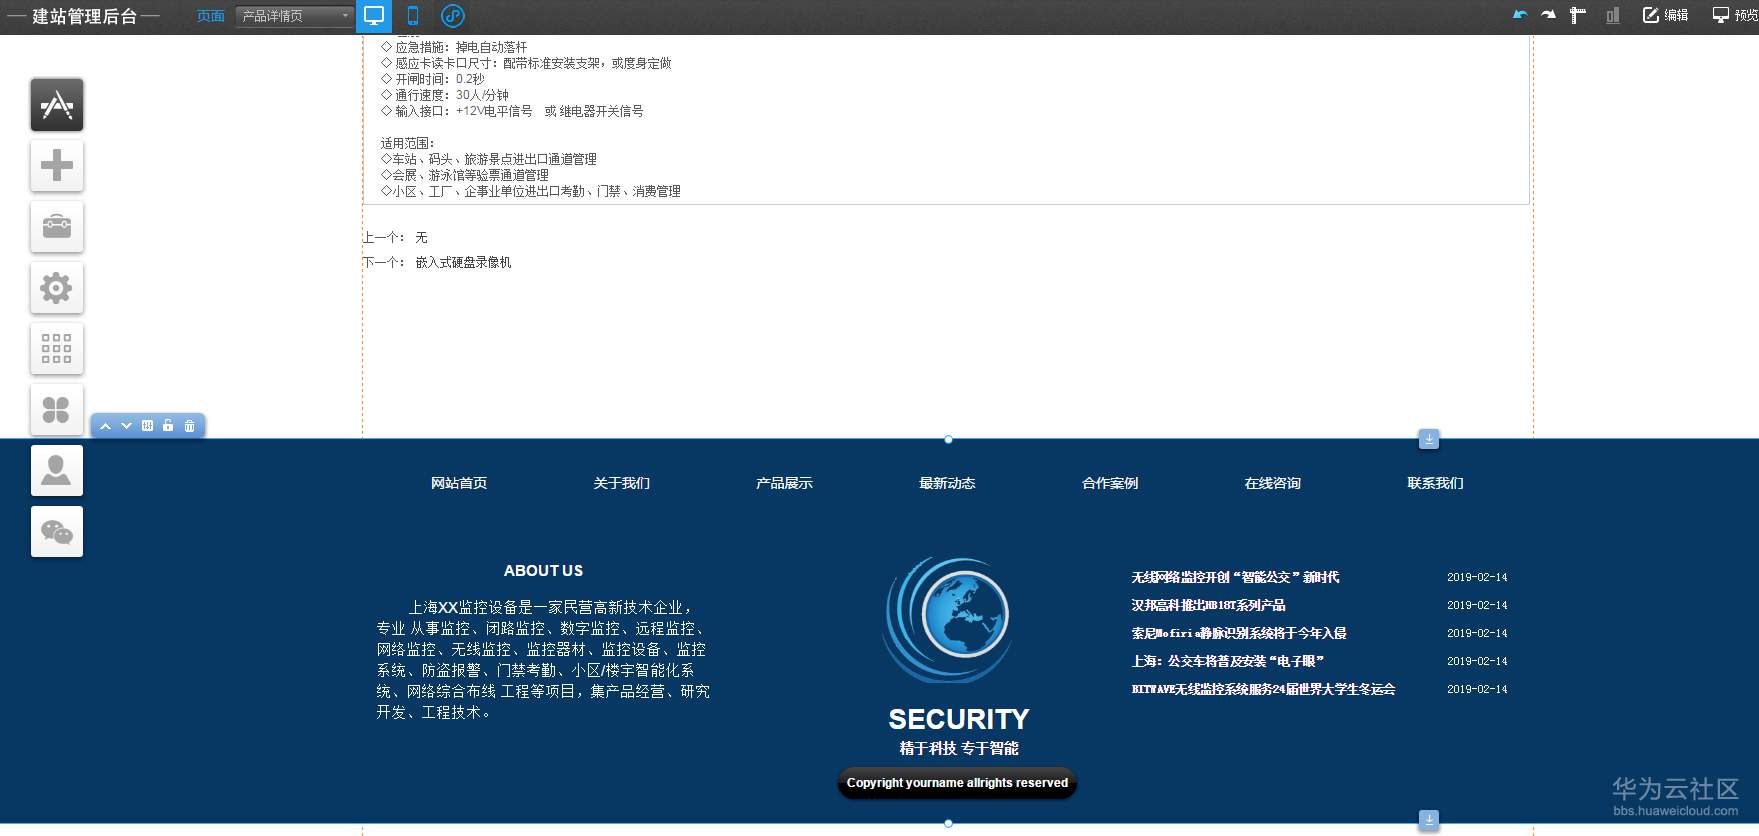Click the 编辑 edit button
This screenshot has width=1759, height=836.
click(x=1665, y=15)
